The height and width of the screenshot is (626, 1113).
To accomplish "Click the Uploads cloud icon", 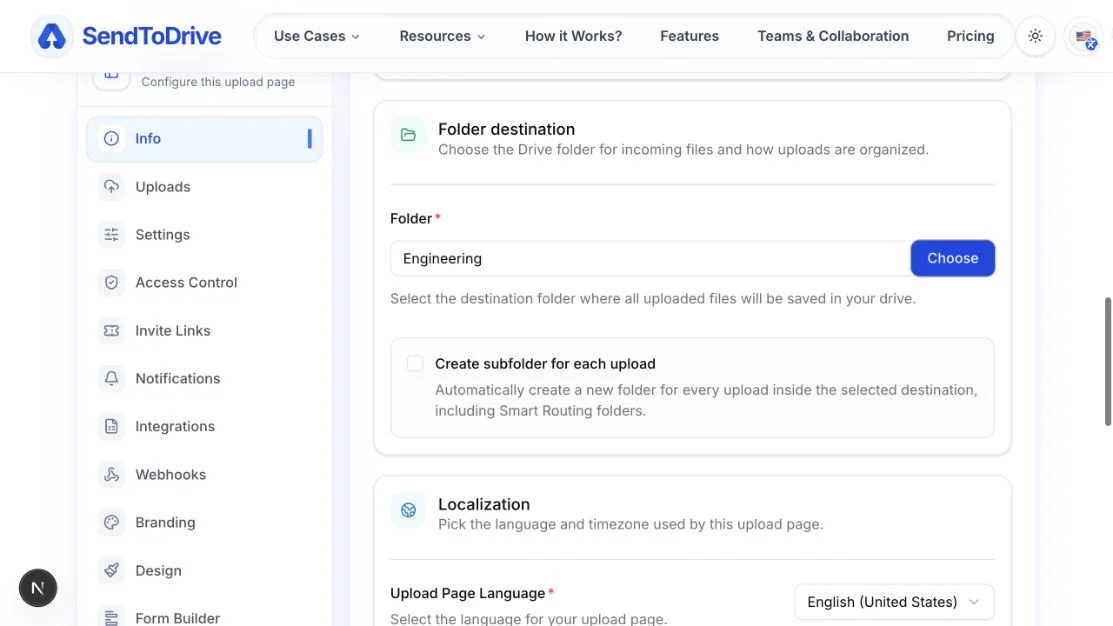I will click(111, 187).
